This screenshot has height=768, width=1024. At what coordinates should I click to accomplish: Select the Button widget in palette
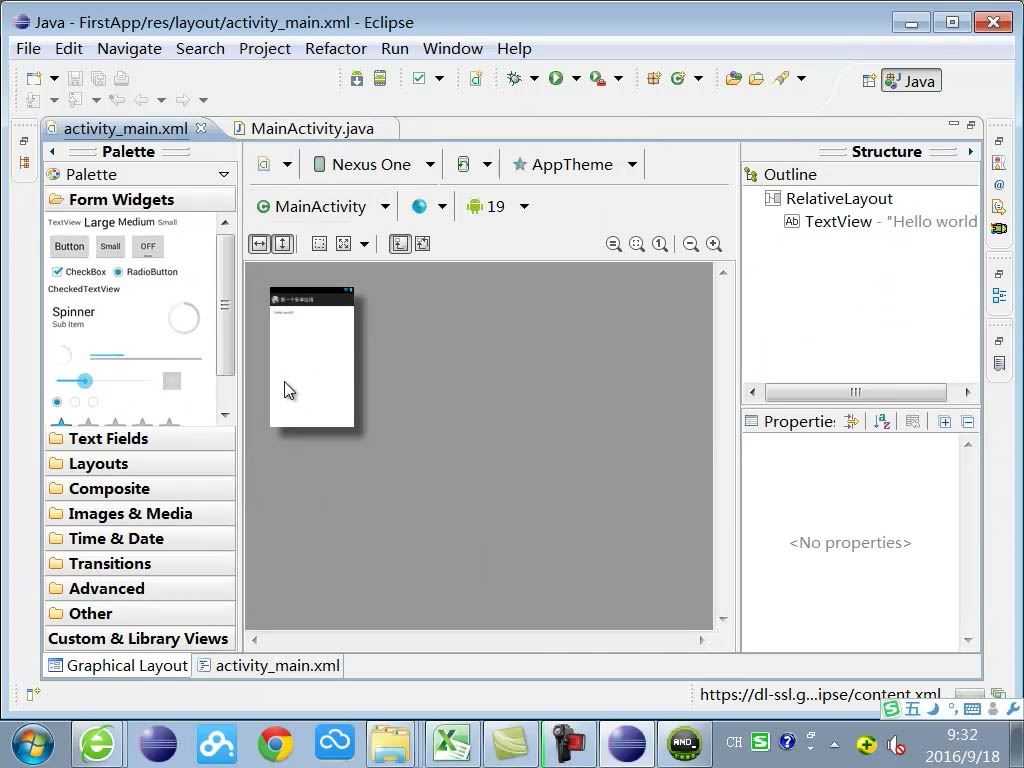(69, 246)
